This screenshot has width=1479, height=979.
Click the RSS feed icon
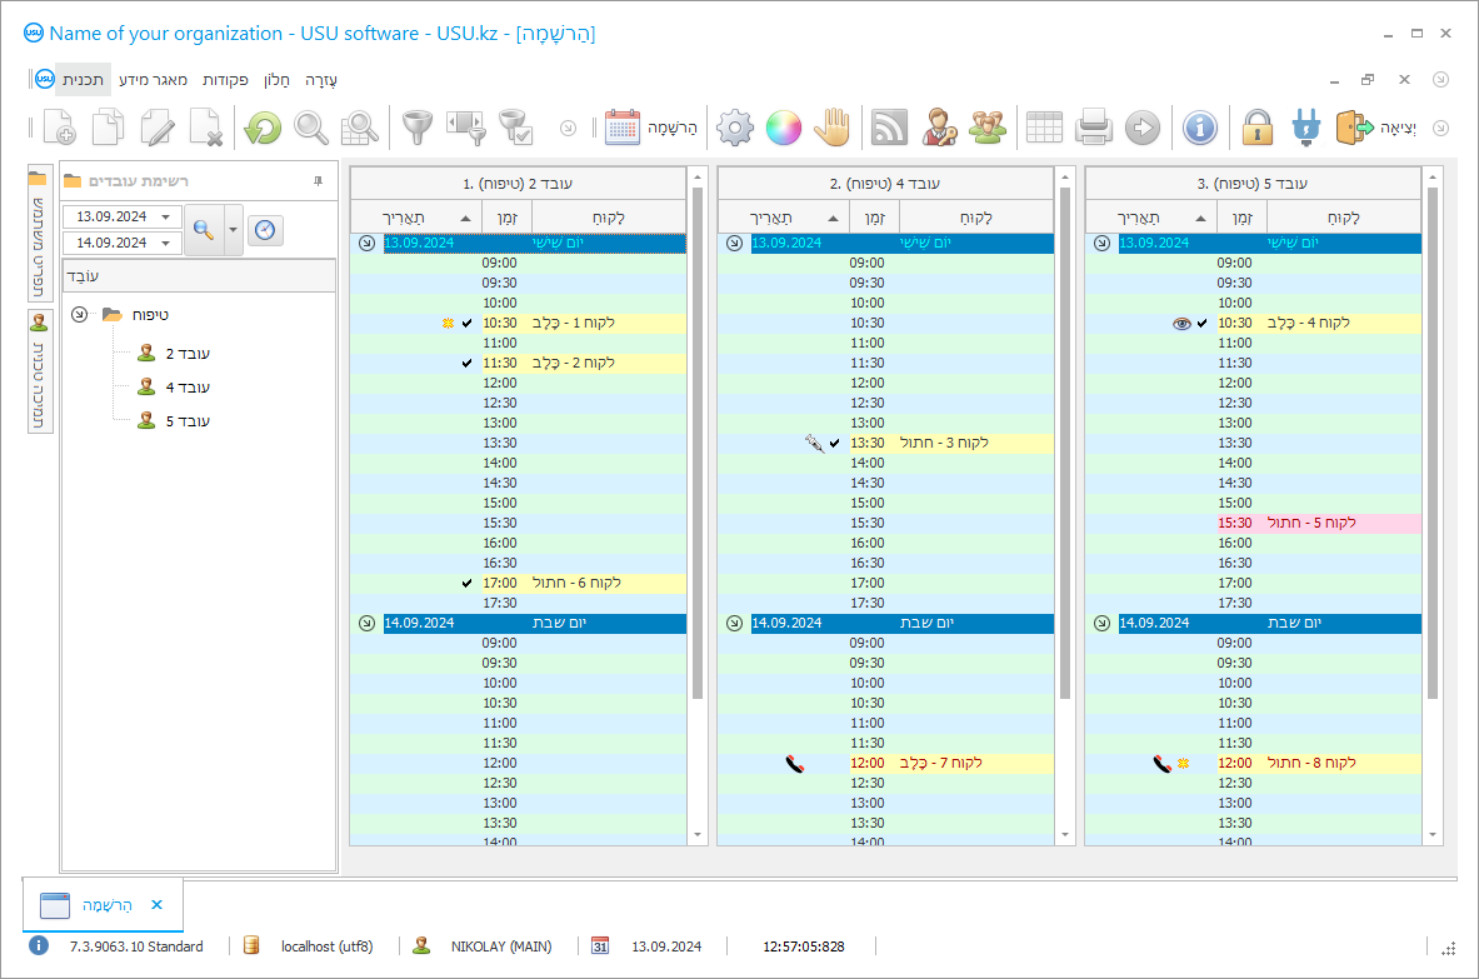pyautogui.click(x=889, y=128)
